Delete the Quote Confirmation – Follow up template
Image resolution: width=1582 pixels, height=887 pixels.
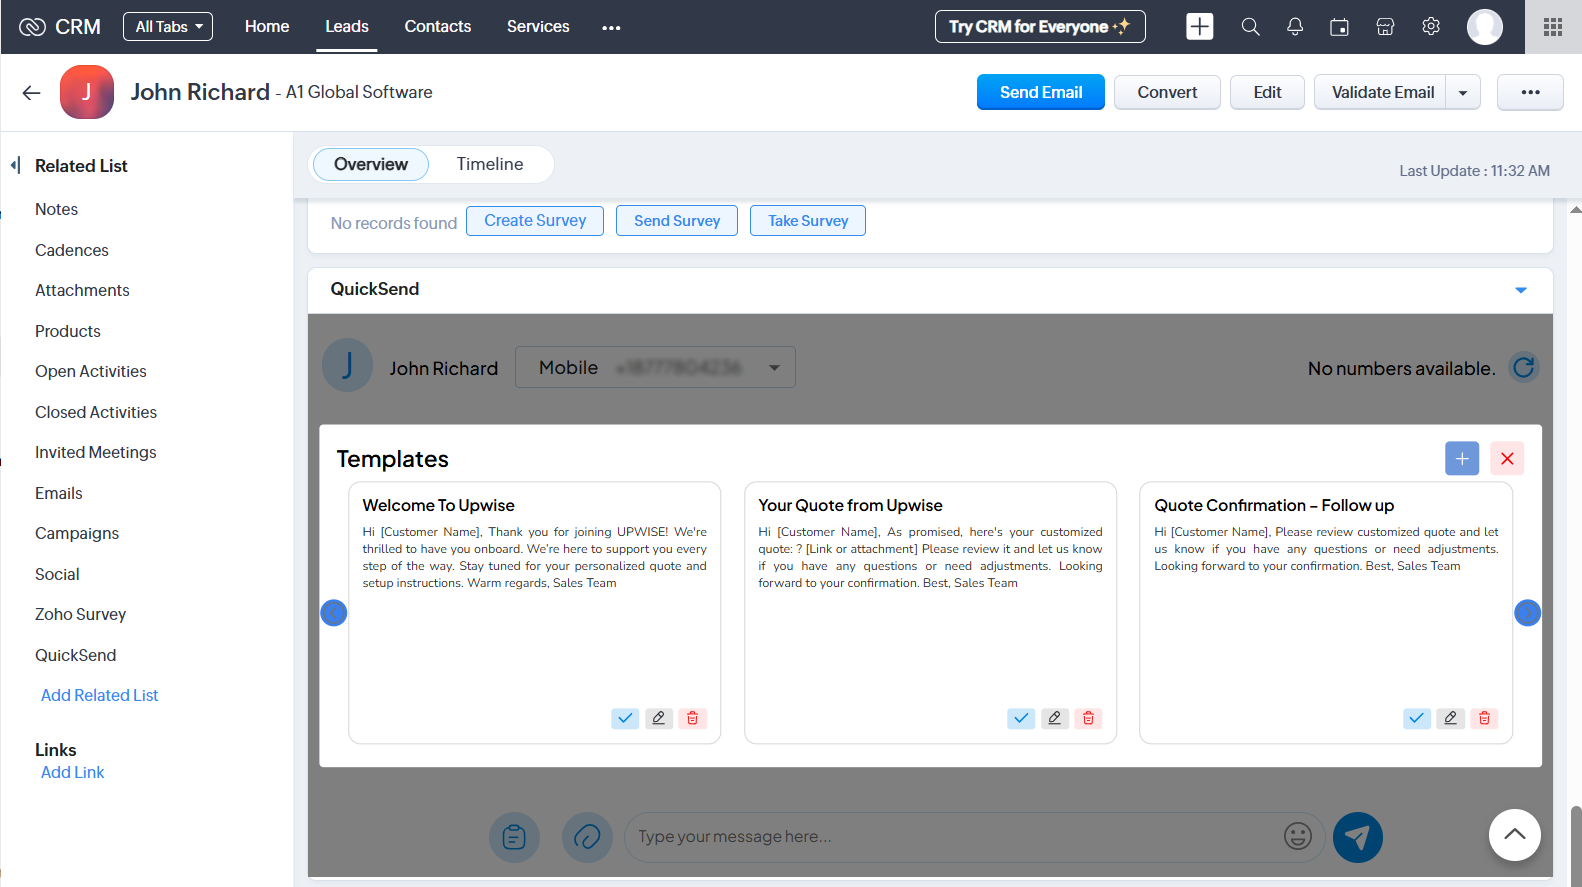pyautogui.click(x=1485, y=718)
